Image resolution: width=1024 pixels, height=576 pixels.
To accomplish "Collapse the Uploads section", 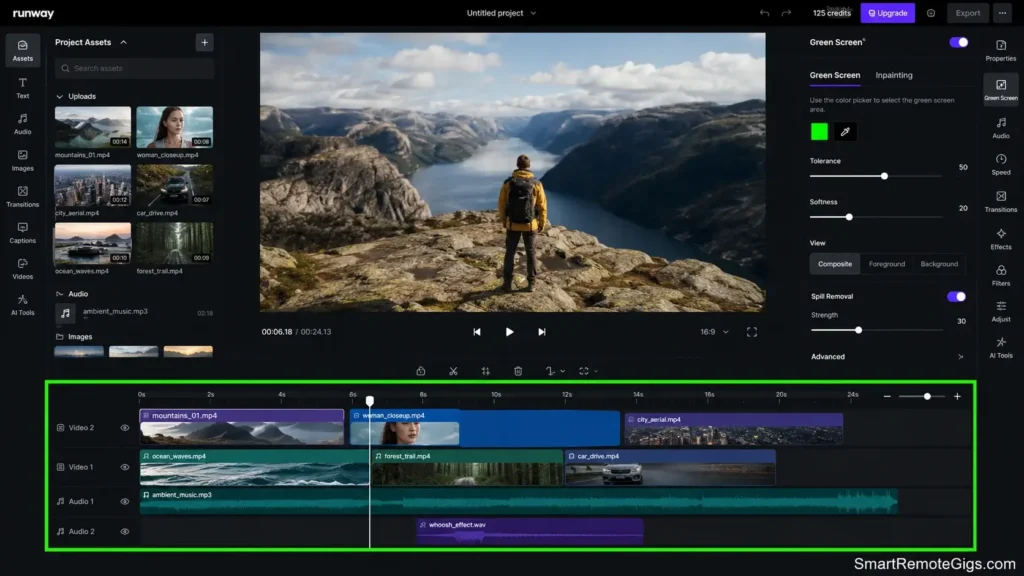I will click(x=59, y=97).
